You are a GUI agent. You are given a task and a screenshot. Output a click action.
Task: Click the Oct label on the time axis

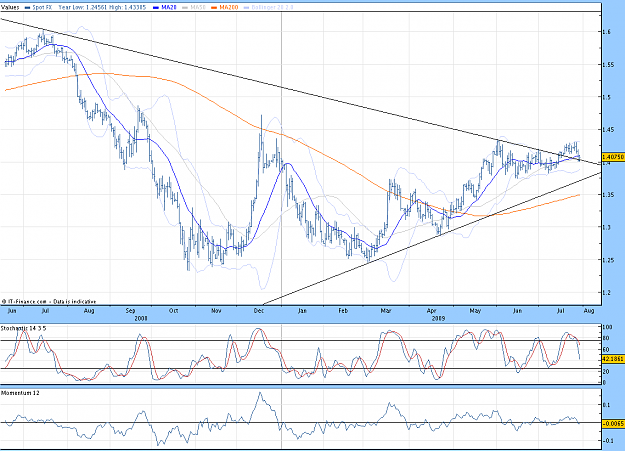[173, 311]
